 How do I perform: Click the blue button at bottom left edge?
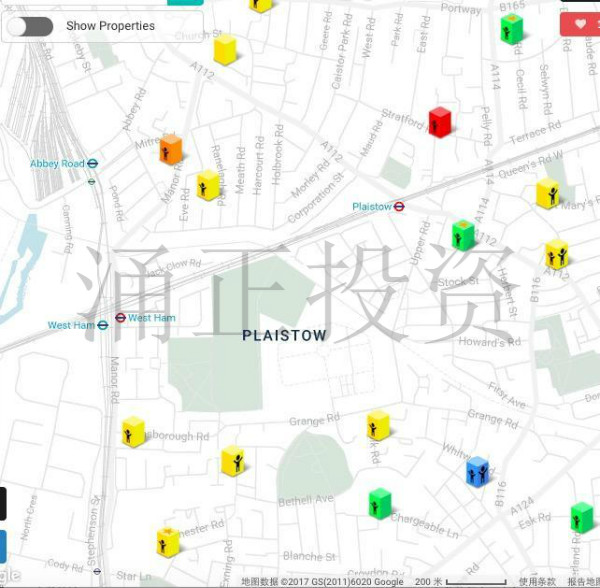[3, 546]
